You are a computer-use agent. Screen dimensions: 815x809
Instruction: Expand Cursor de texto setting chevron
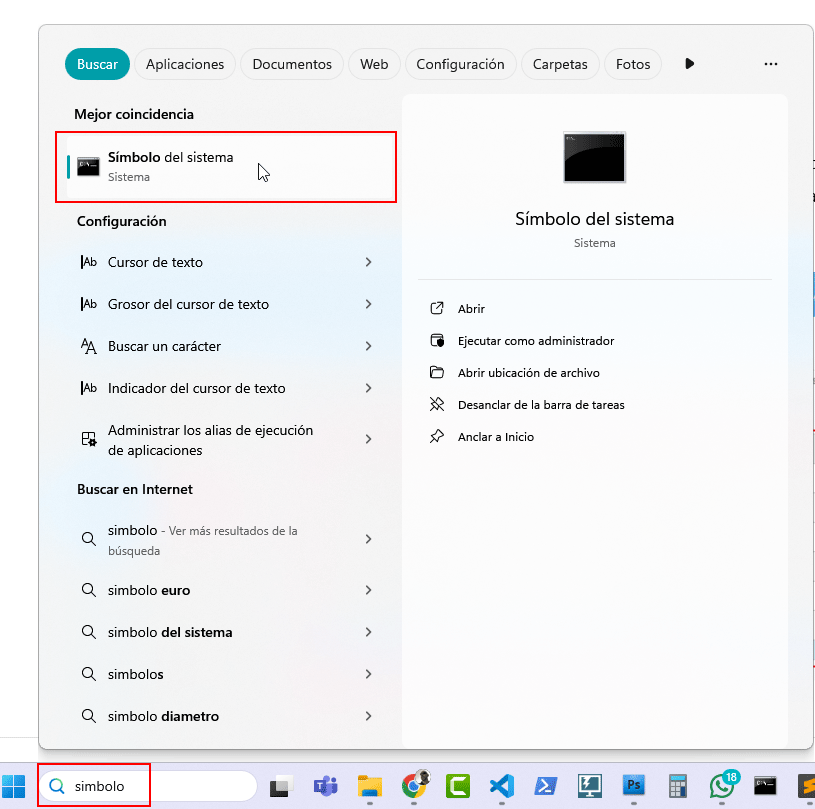click(368, 262)
